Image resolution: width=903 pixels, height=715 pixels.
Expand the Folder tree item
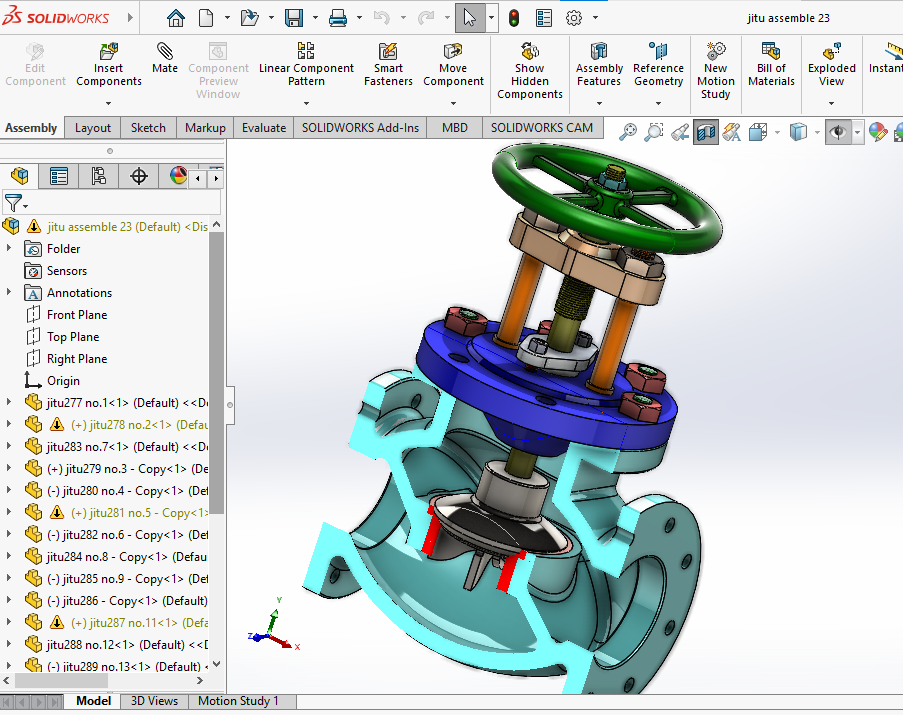(x=9, y=248)
